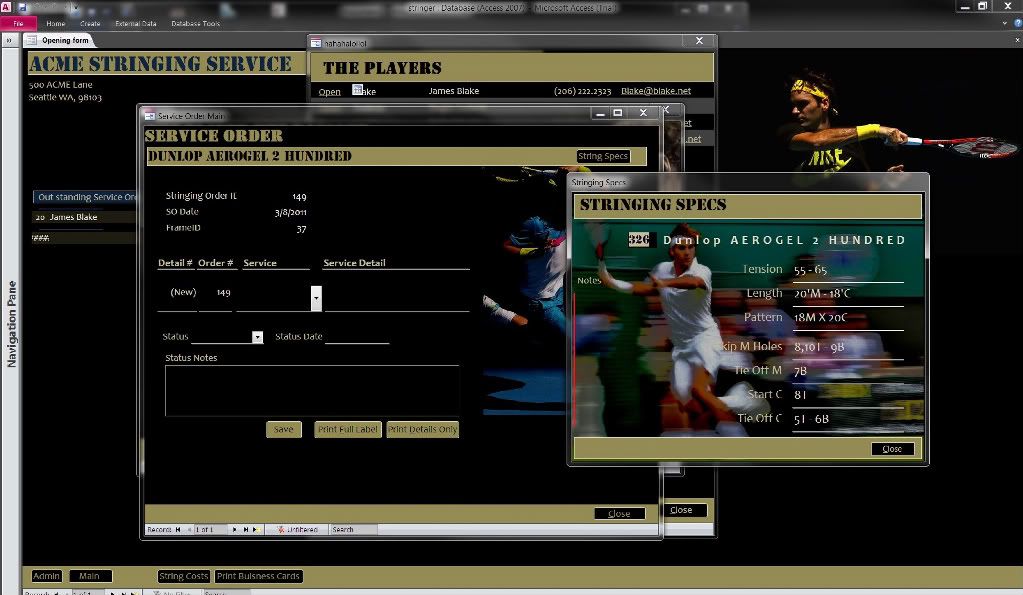The height and width of the screenshot is (595, 1023).
Task: Click the Unfiltered filter indicator in Service Order
Action: tap(297, 530)
